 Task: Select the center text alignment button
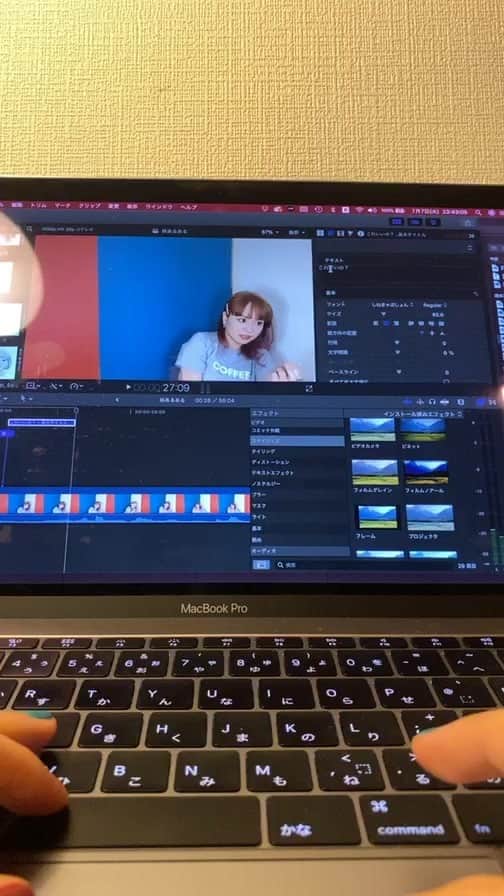point(388,323)
